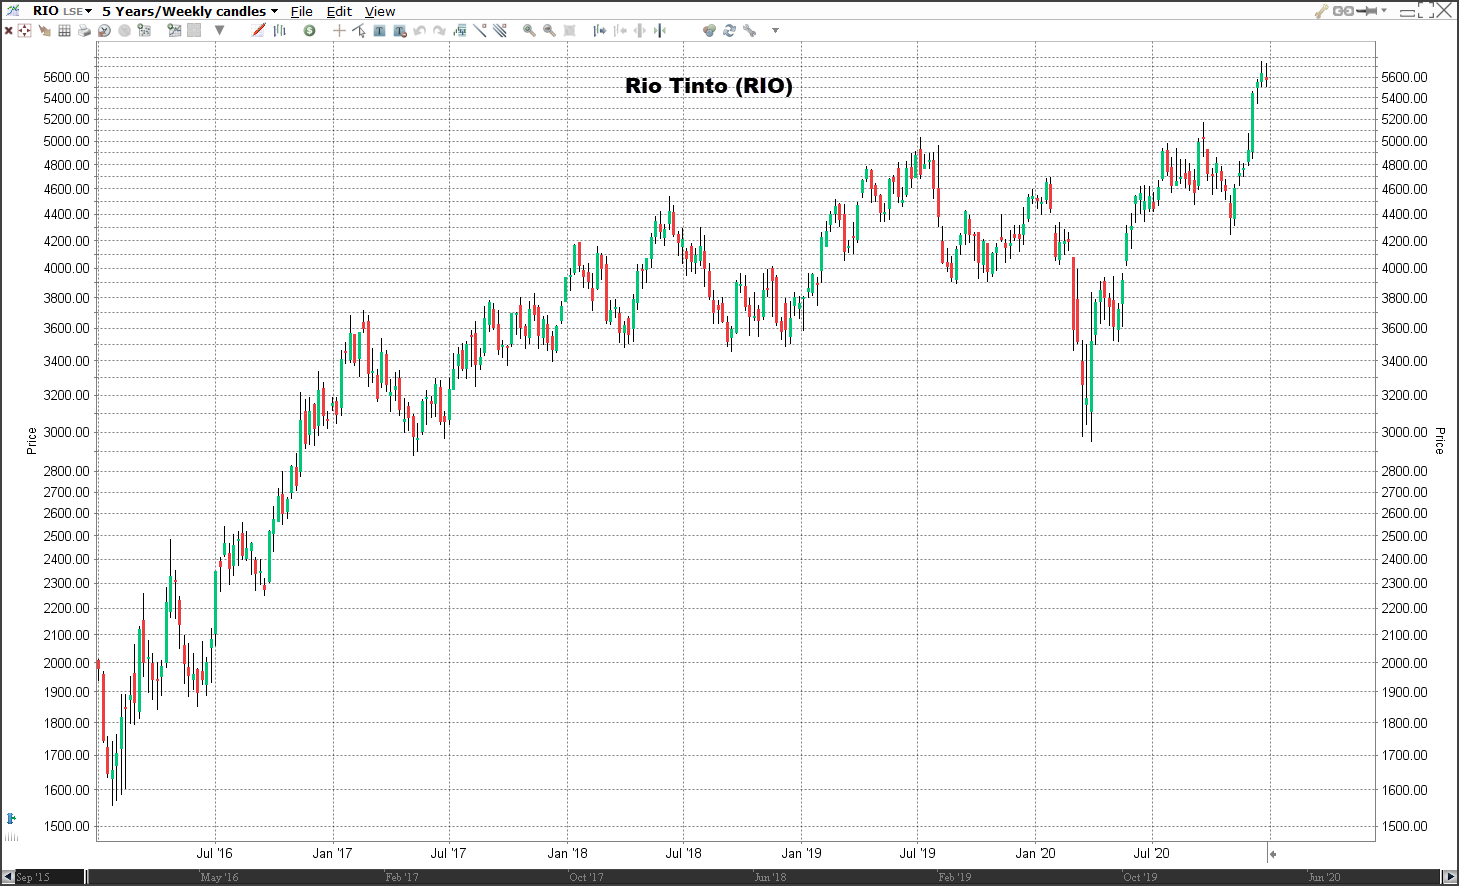Expand the small arrow at the toolbar's end
The height and width of the screenshot is (886, 1459).
coord(775,31)
